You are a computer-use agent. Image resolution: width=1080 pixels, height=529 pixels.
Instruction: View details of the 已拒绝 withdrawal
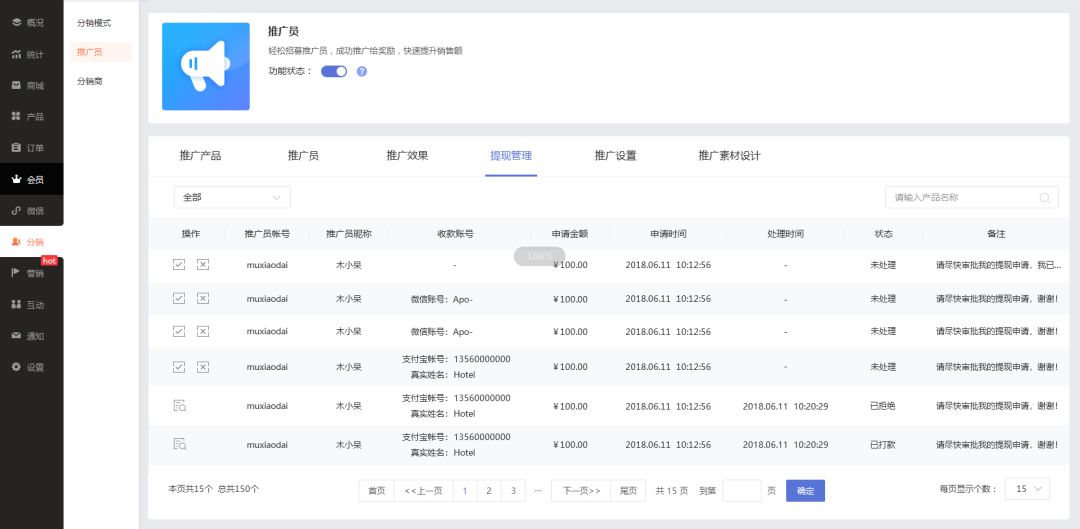[180, 406]
